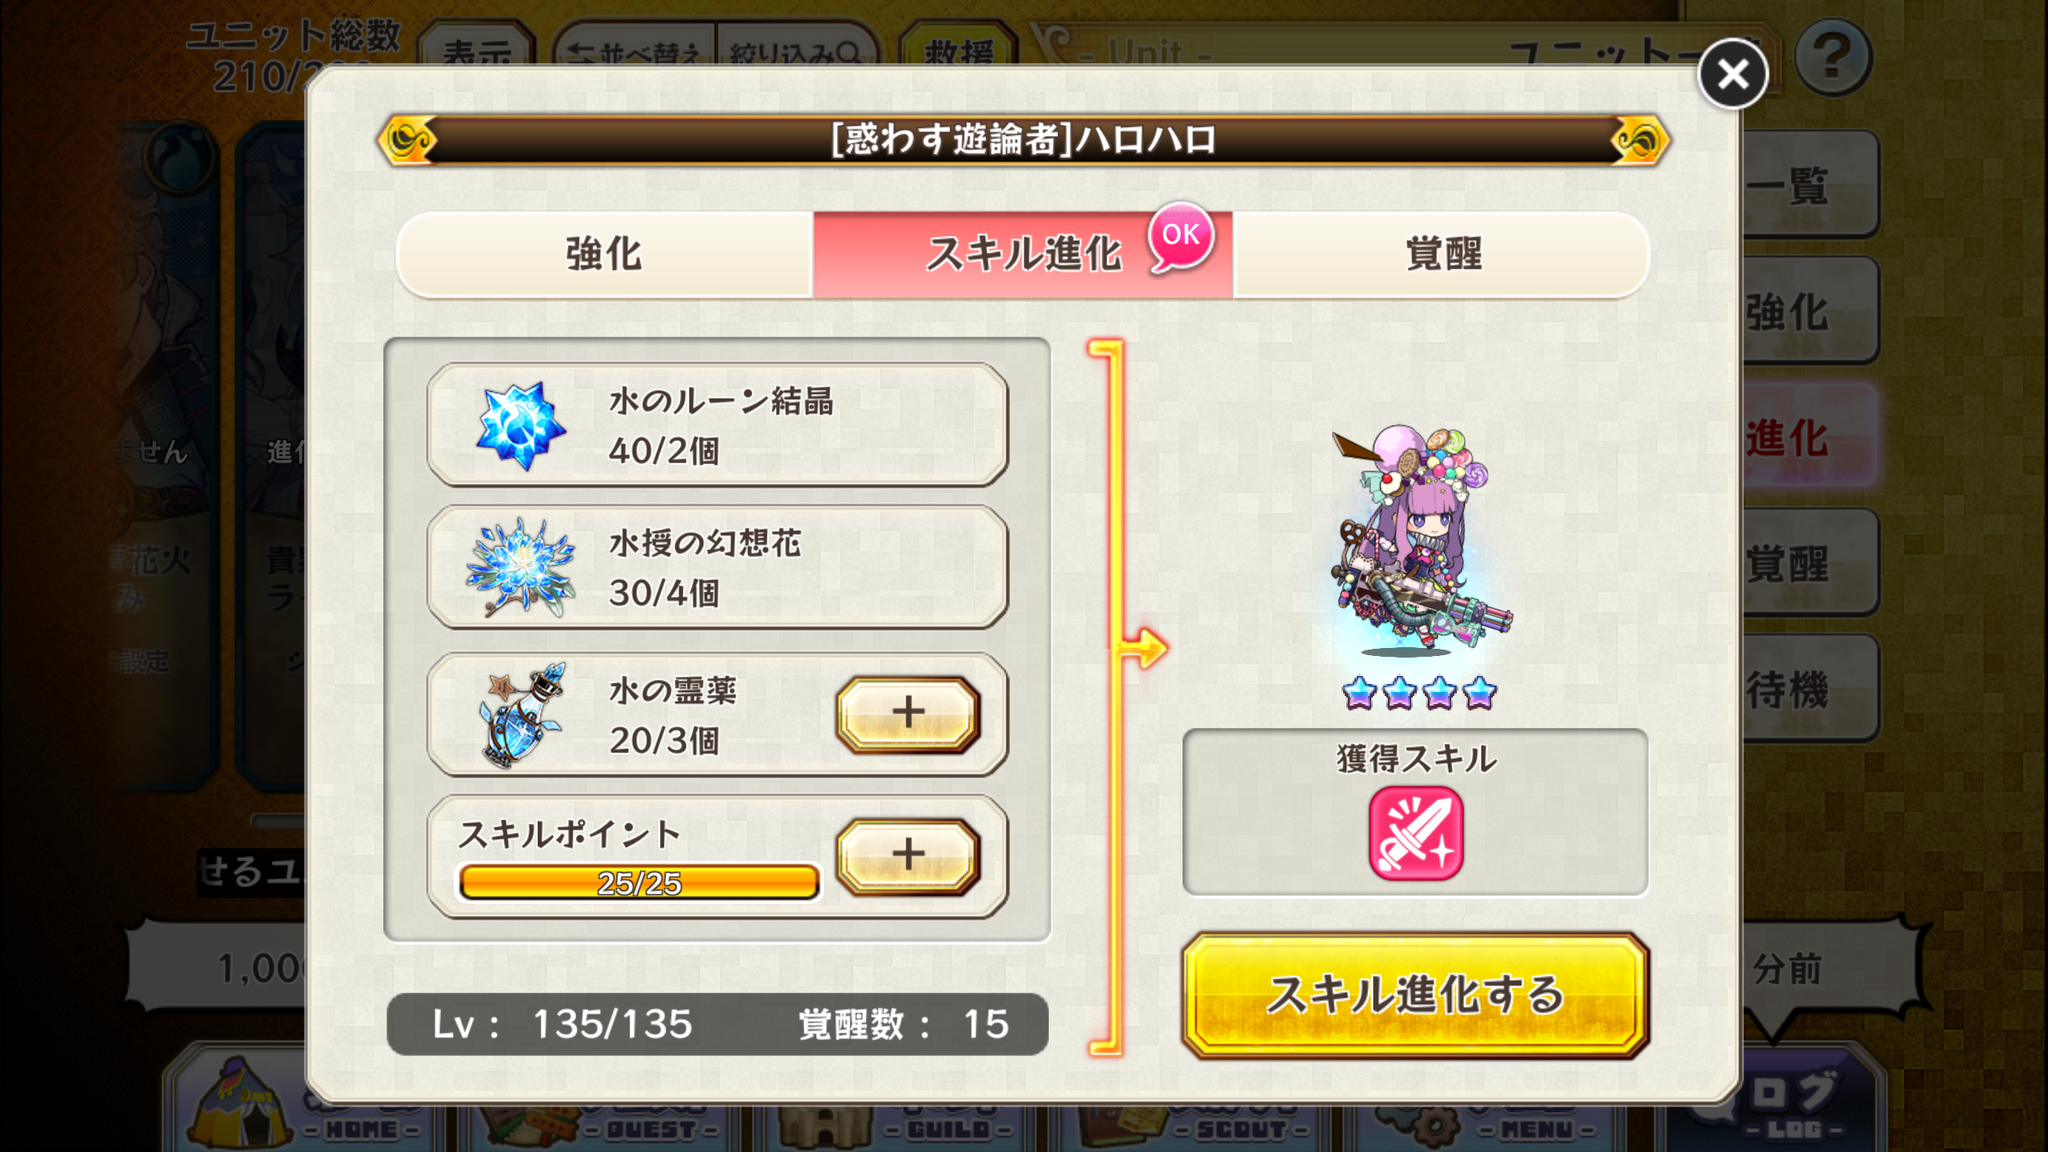
Task: Select the pink sword acquired-skill icon
Action: tap(1415, 833)
